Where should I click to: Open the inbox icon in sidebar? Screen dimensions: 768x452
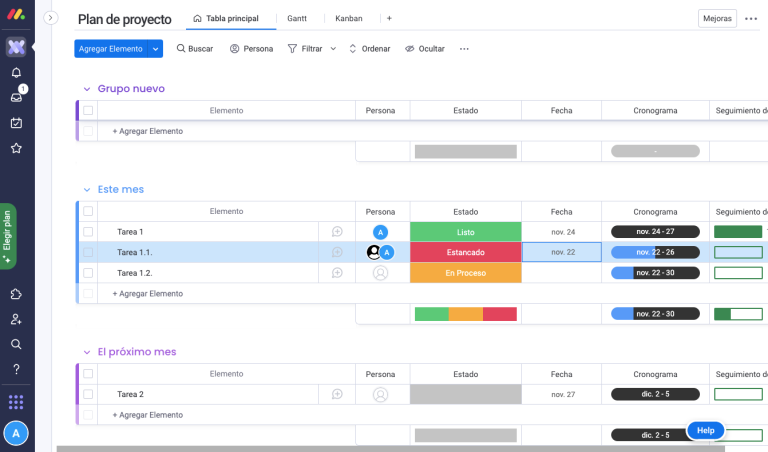point(16,97)
